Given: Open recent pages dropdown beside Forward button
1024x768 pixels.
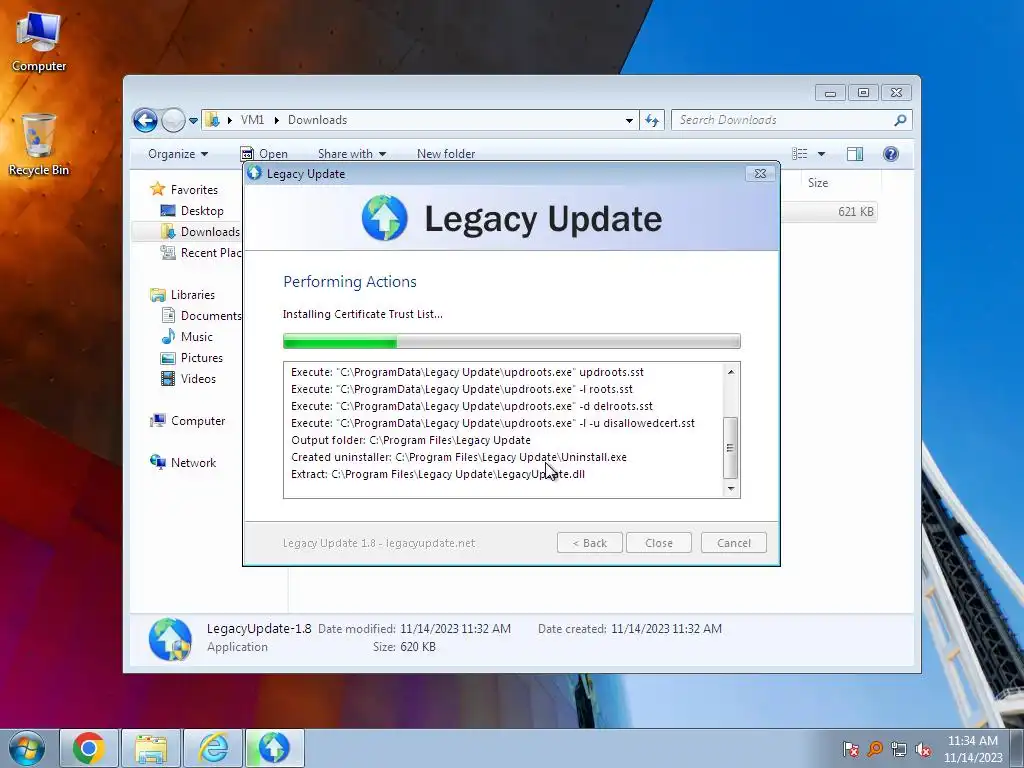Looking at the screenshot, I should point(193,121).
